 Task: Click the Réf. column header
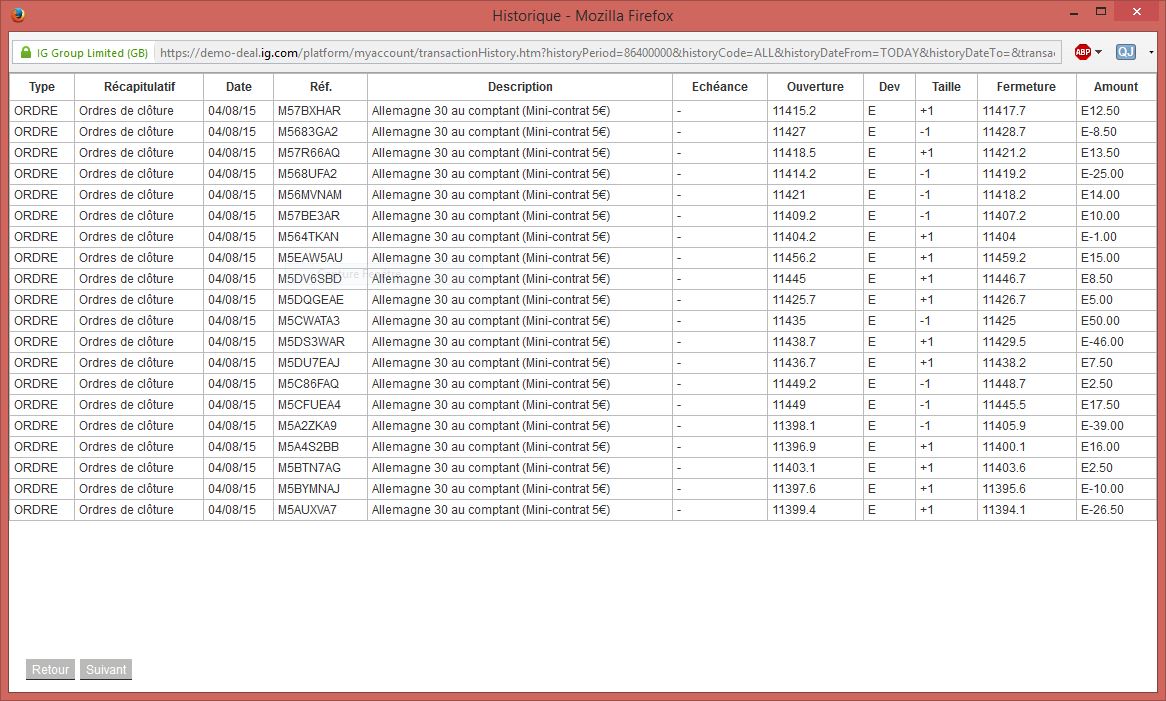[321, 87]
